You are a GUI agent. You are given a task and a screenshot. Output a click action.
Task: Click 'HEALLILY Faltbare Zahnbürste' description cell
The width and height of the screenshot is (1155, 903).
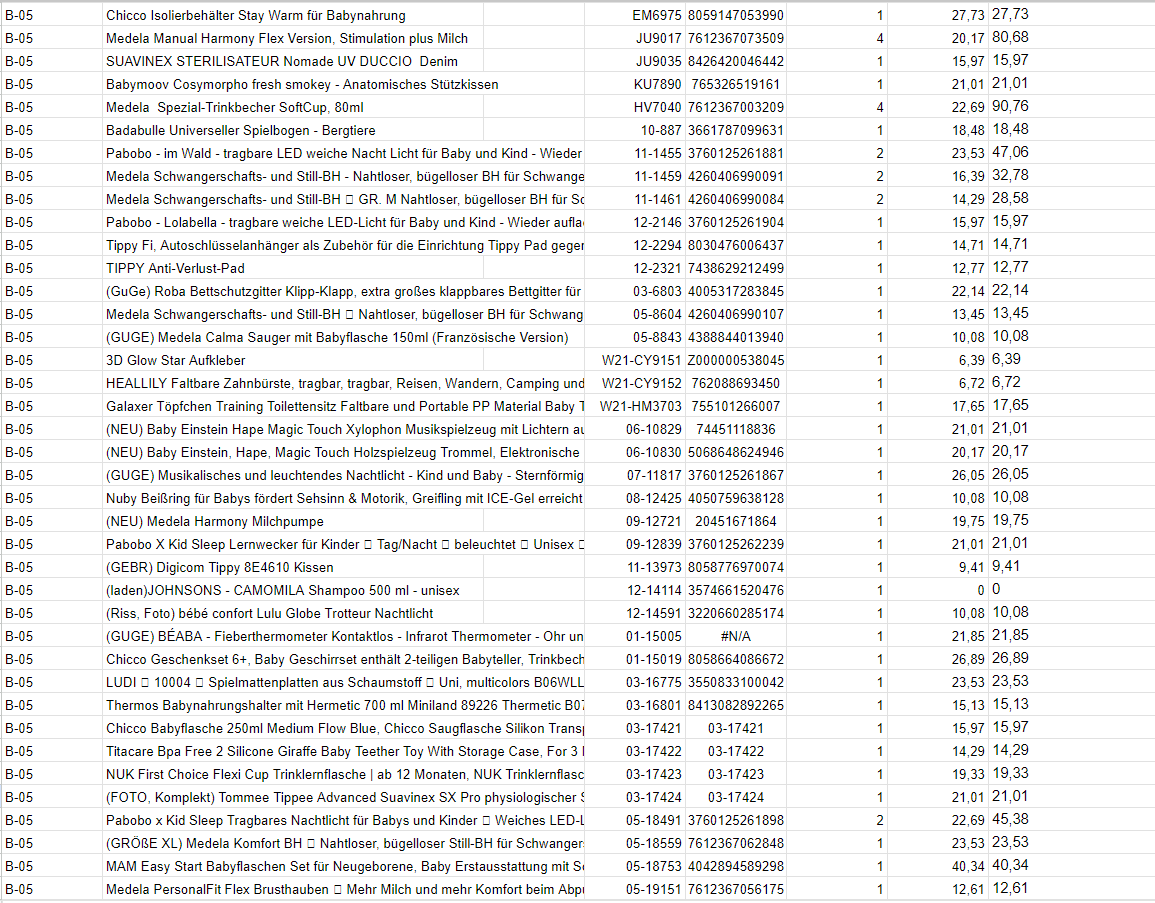point(343,383)
